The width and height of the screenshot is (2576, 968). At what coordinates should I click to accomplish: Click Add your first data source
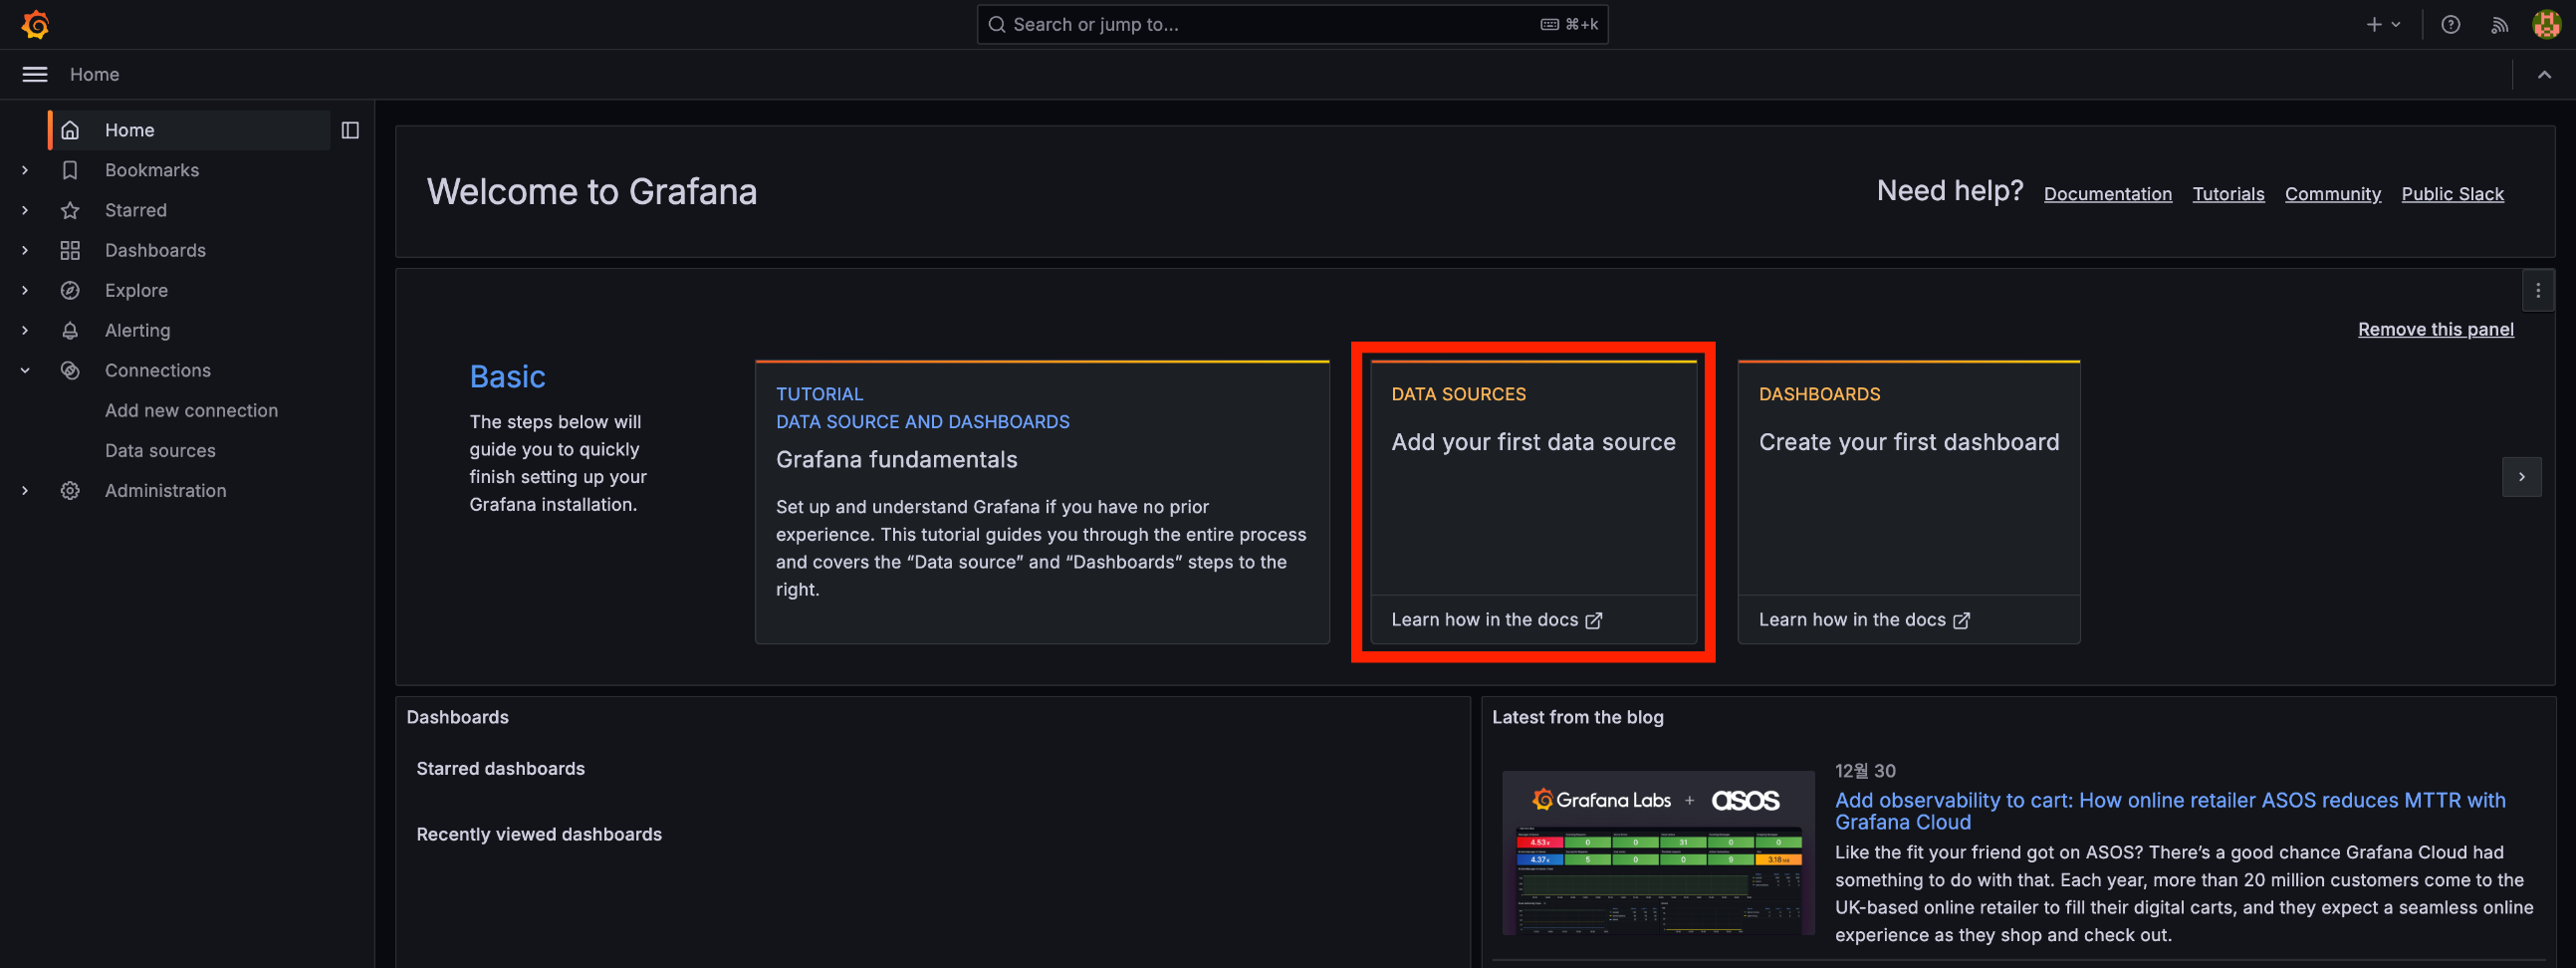point(1533,442)
